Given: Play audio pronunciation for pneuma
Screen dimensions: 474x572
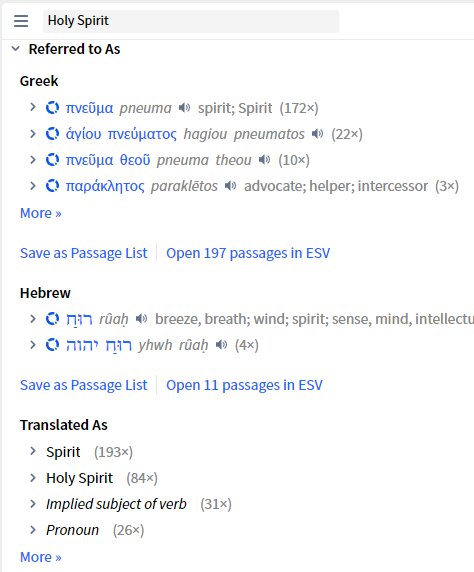Looking at the screenshot, I should pyautogui.click(x=184, y=108).
